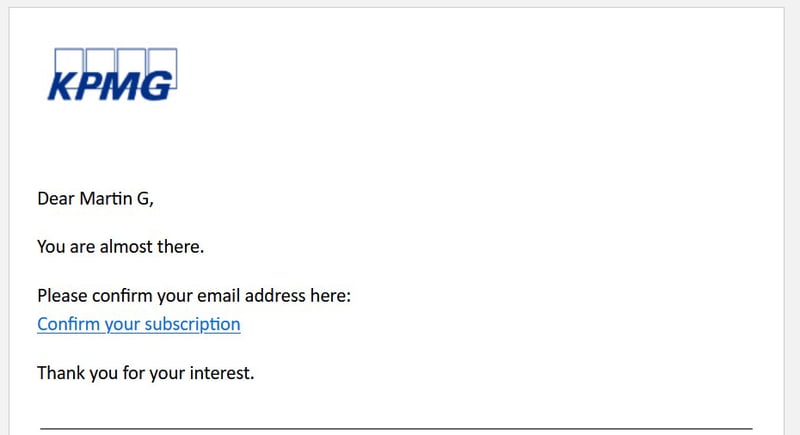800x435 pixels.
Task: Click the 'Please confirm your email address here:' line
Action: click(194, 296)
